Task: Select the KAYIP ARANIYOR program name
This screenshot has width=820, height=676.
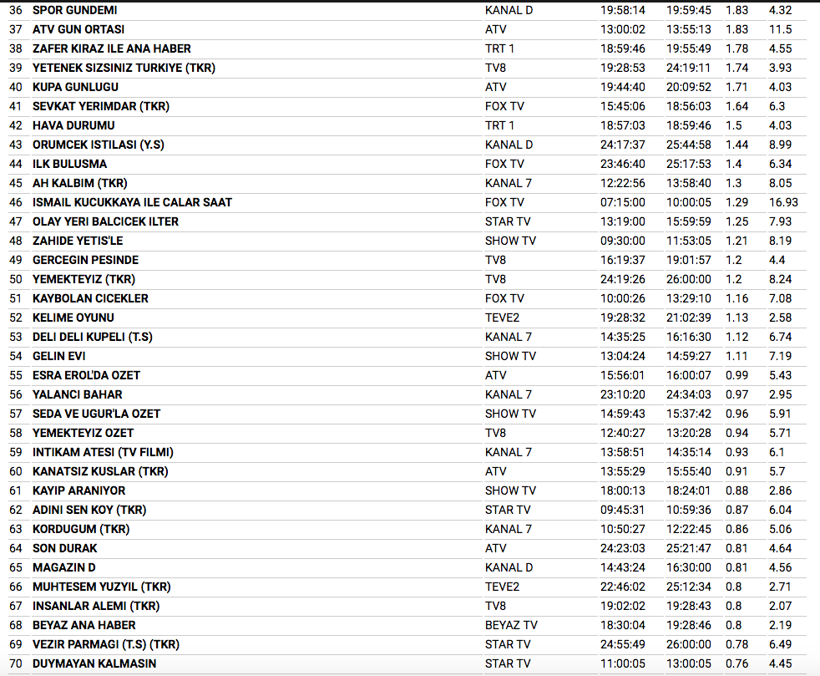Action: pos(79,491)
